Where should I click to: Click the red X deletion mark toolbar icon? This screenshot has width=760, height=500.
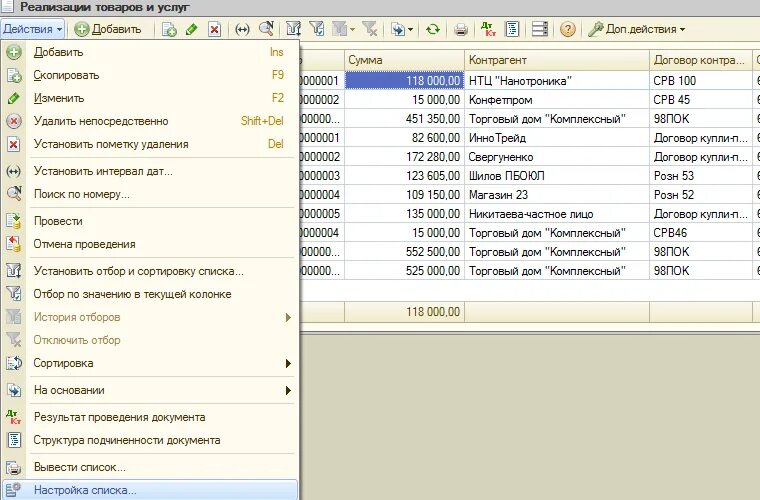(214, 30)
